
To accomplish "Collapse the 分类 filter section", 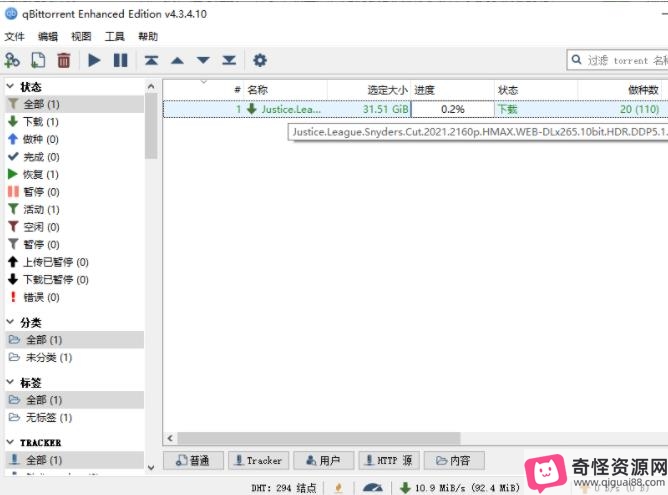I will [x=11, y=322].
